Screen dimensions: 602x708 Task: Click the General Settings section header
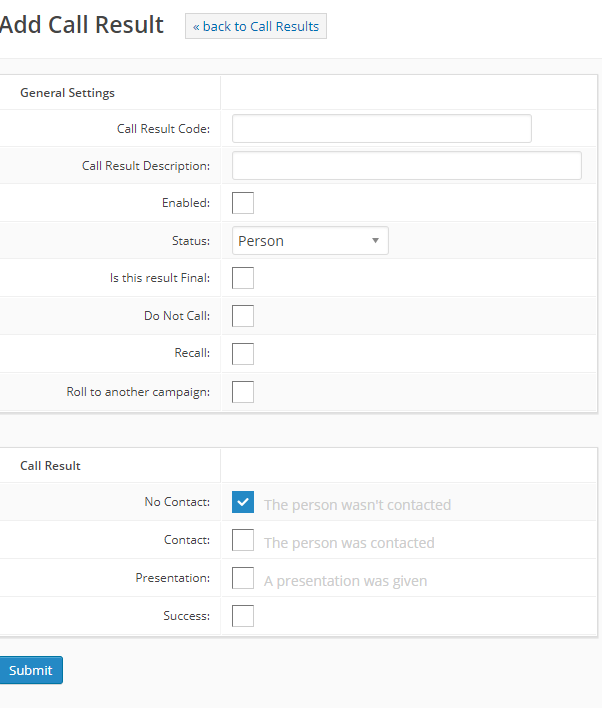67,93
